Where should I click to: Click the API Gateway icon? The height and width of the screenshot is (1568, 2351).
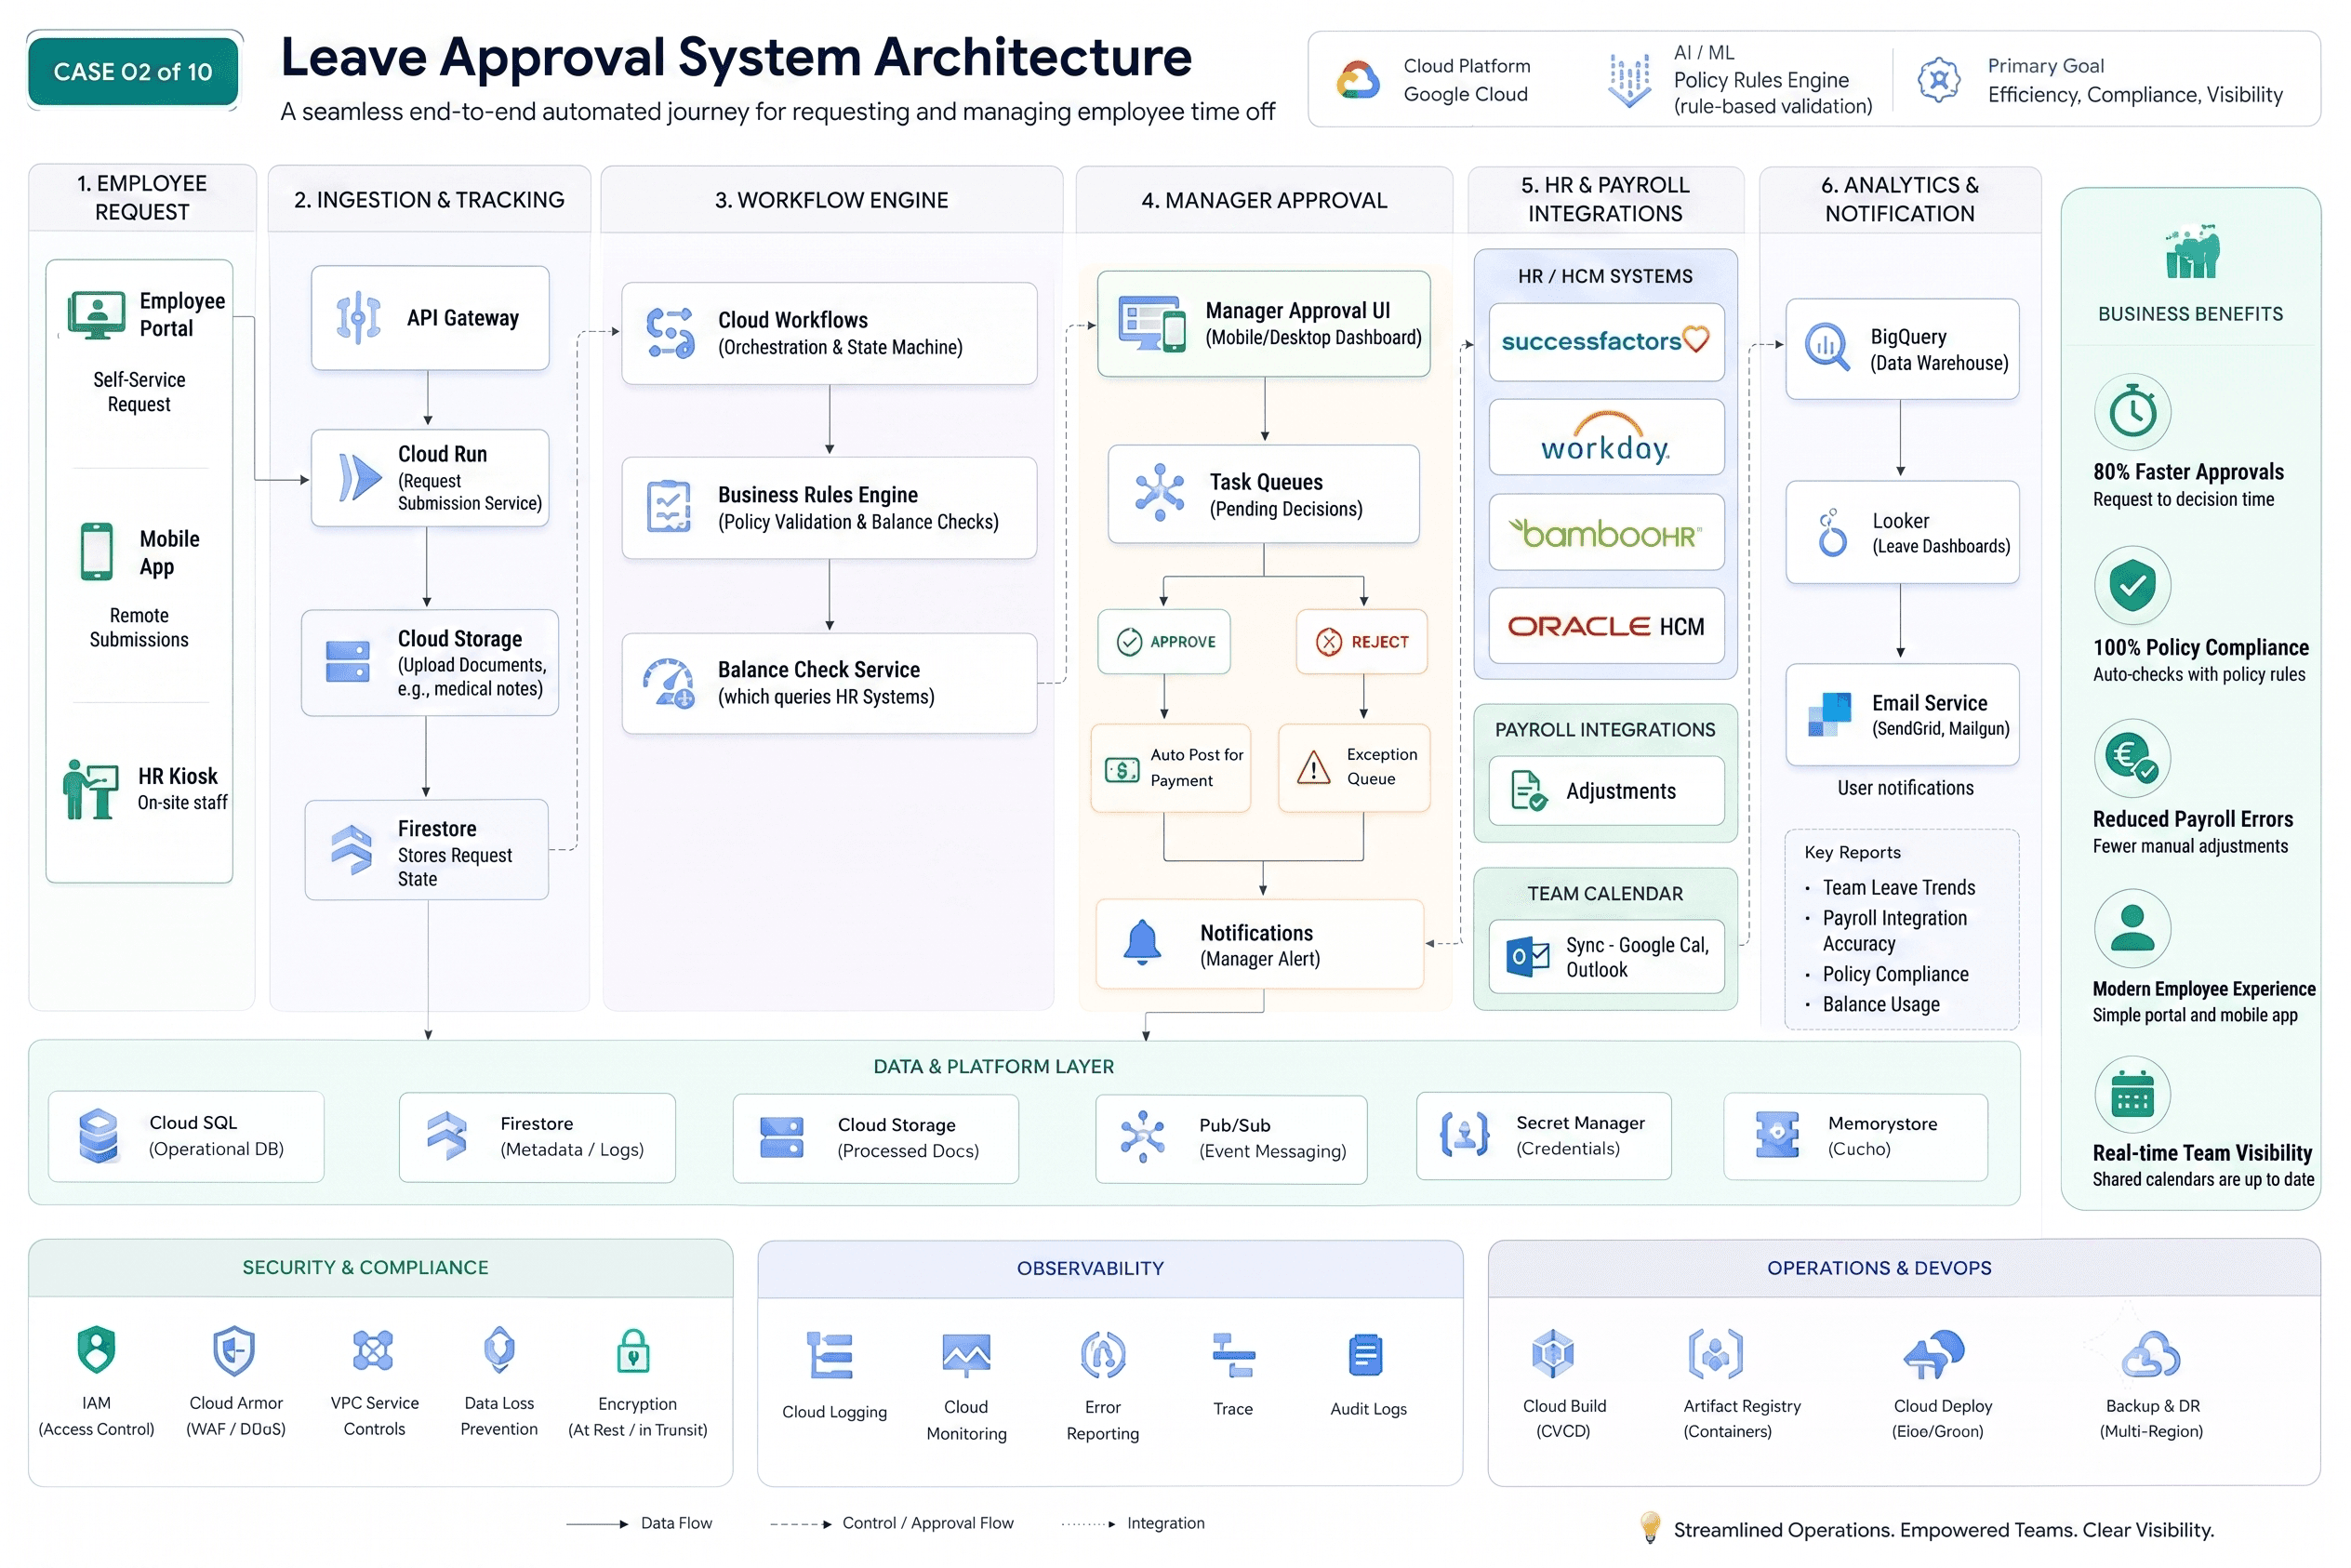point(358,318)
